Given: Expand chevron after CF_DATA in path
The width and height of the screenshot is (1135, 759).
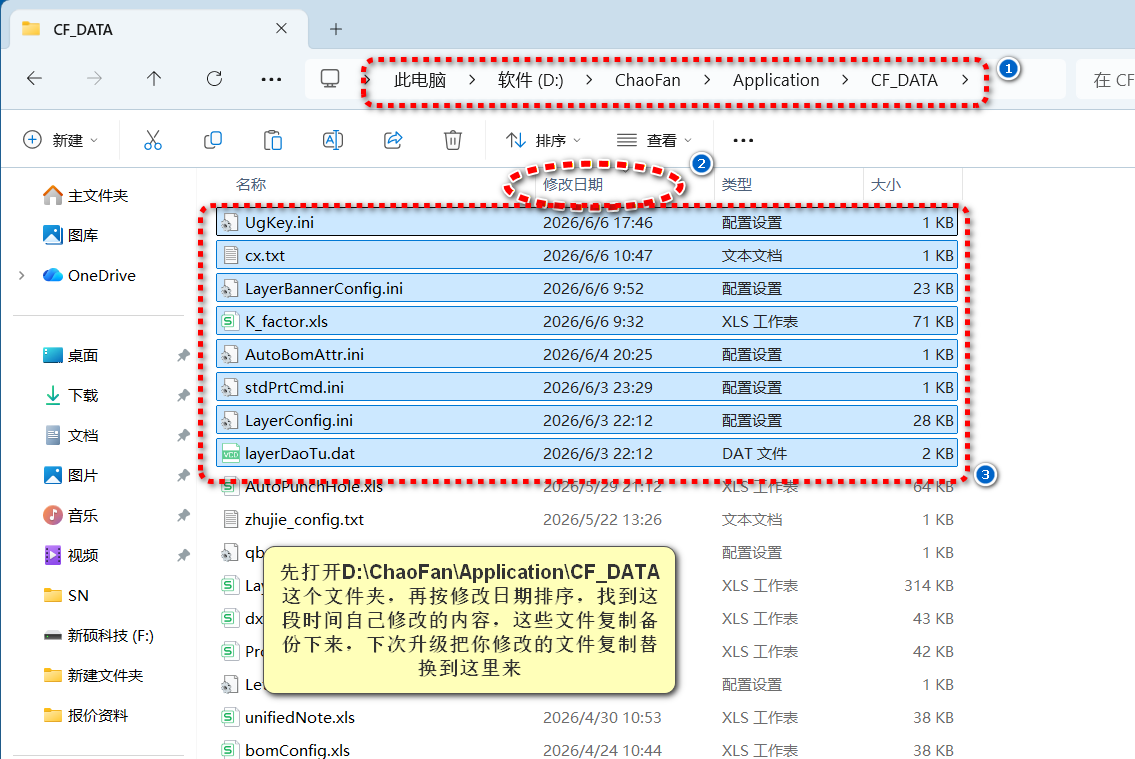Looking at the screenshot, I should pyautogui.click(x=965, y=80).
